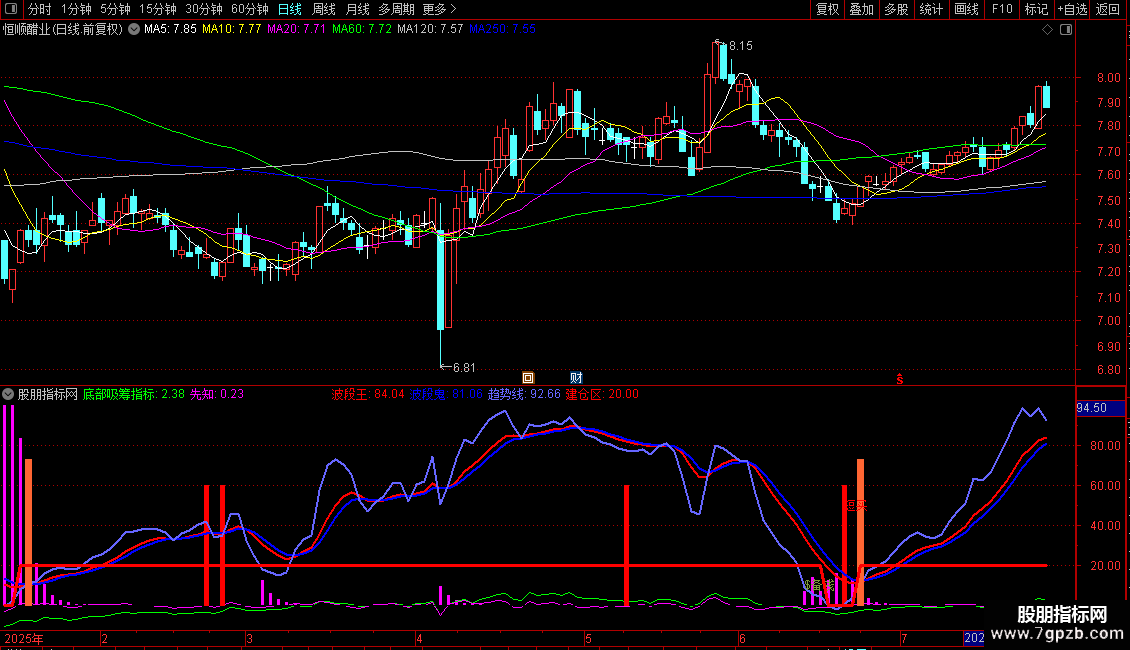Select 先知: 0.23 label
The image size is (1130, 650).
tap(217, 394)
